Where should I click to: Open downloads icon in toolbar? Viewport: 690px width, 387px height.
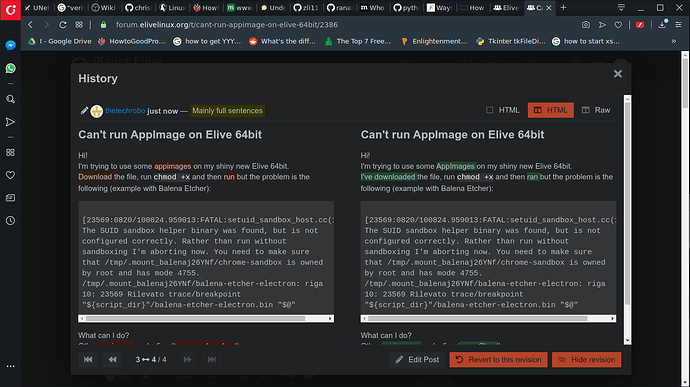662,25
